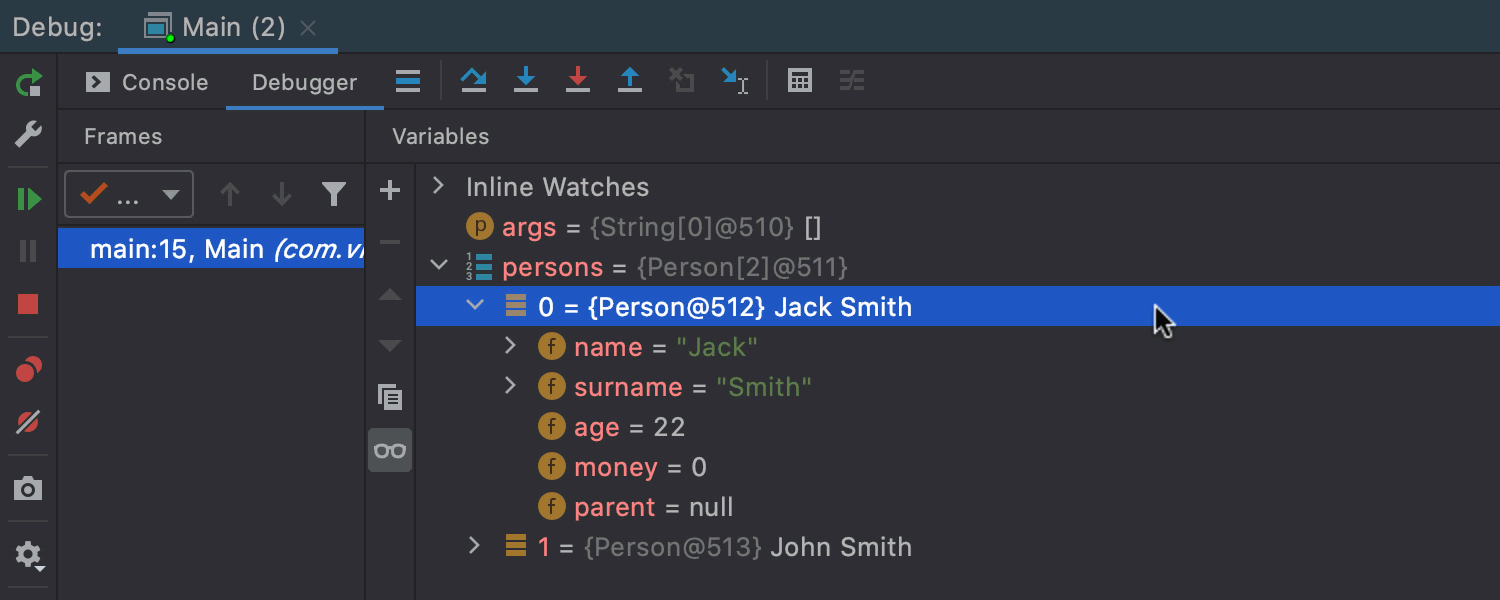Run to cursor
1500x600 pixels.
(735, 81)
